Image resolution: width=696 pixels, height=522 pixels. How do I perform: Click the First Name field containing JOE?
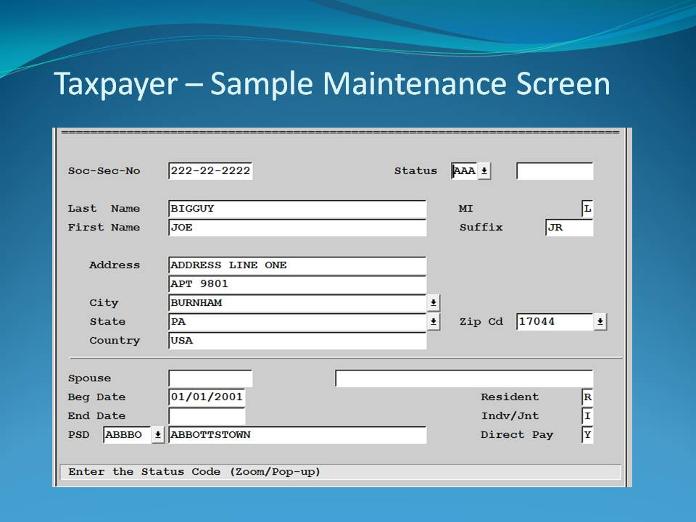(x=297, y=228)
